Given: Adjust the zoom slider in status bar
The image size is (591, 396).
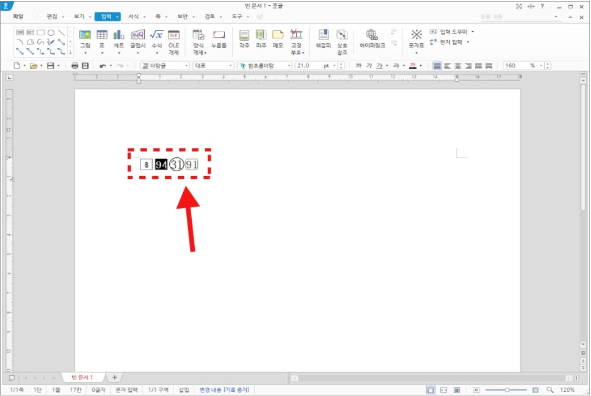Looking at the screenshot, I should click(x=507, y=390).
